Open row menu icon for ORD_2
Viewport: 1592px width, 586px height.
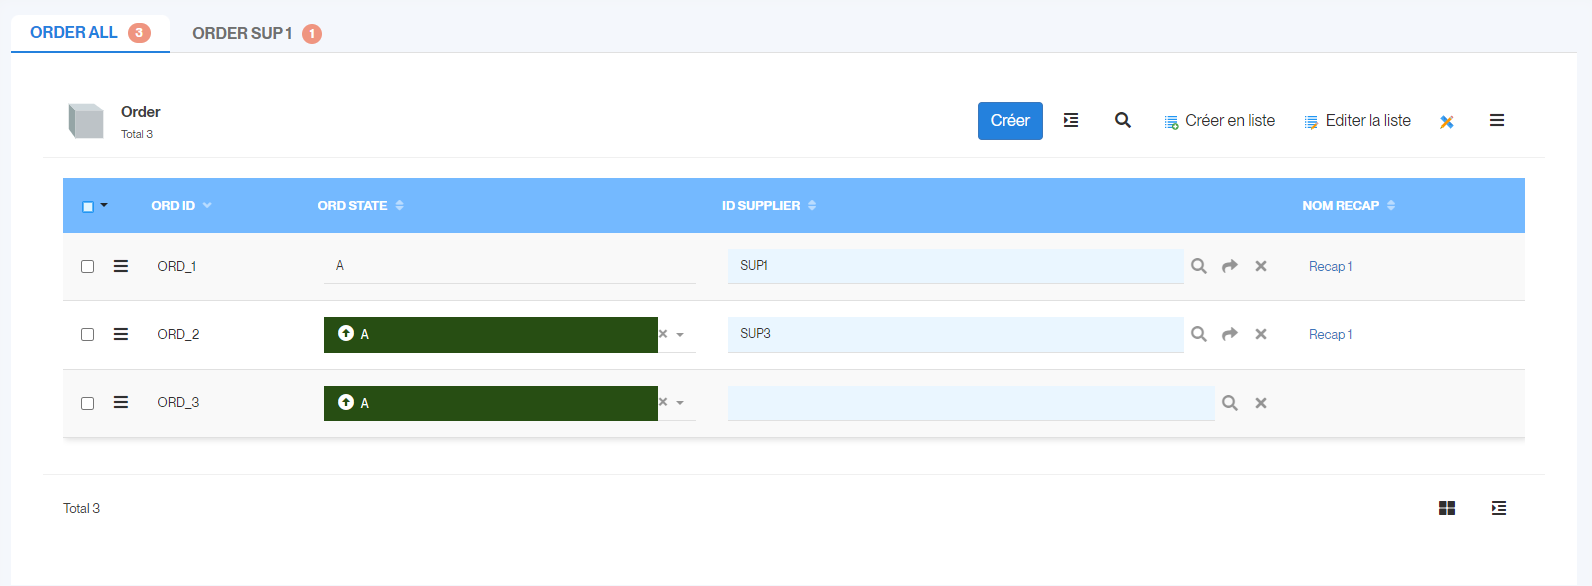(121, 334)
